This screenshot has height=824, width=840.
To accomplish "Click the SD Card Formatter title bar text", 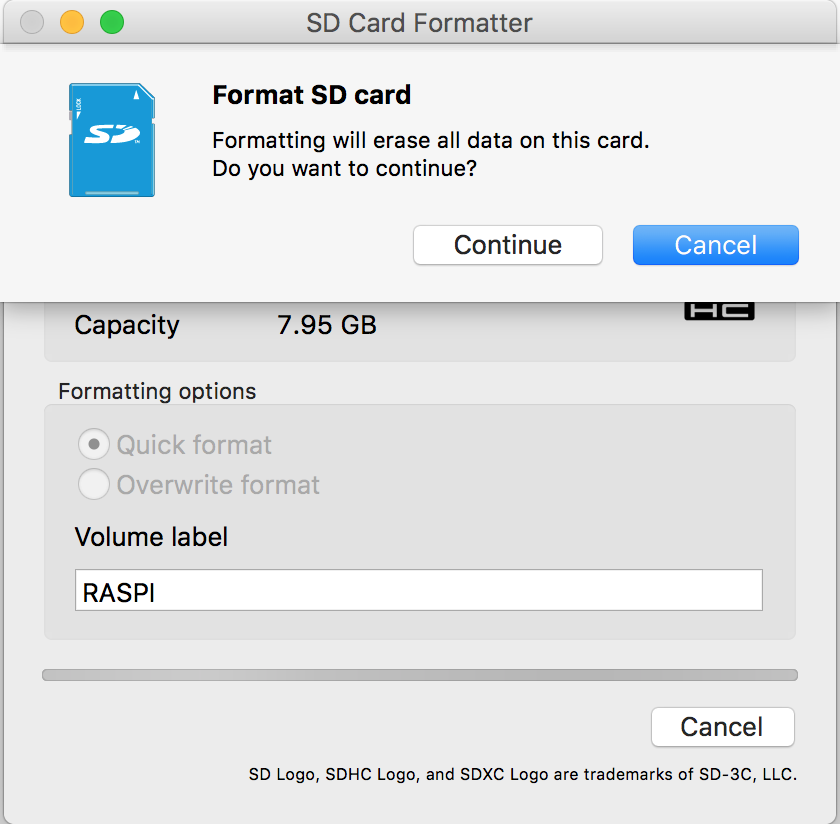I will tap(419, 22).
